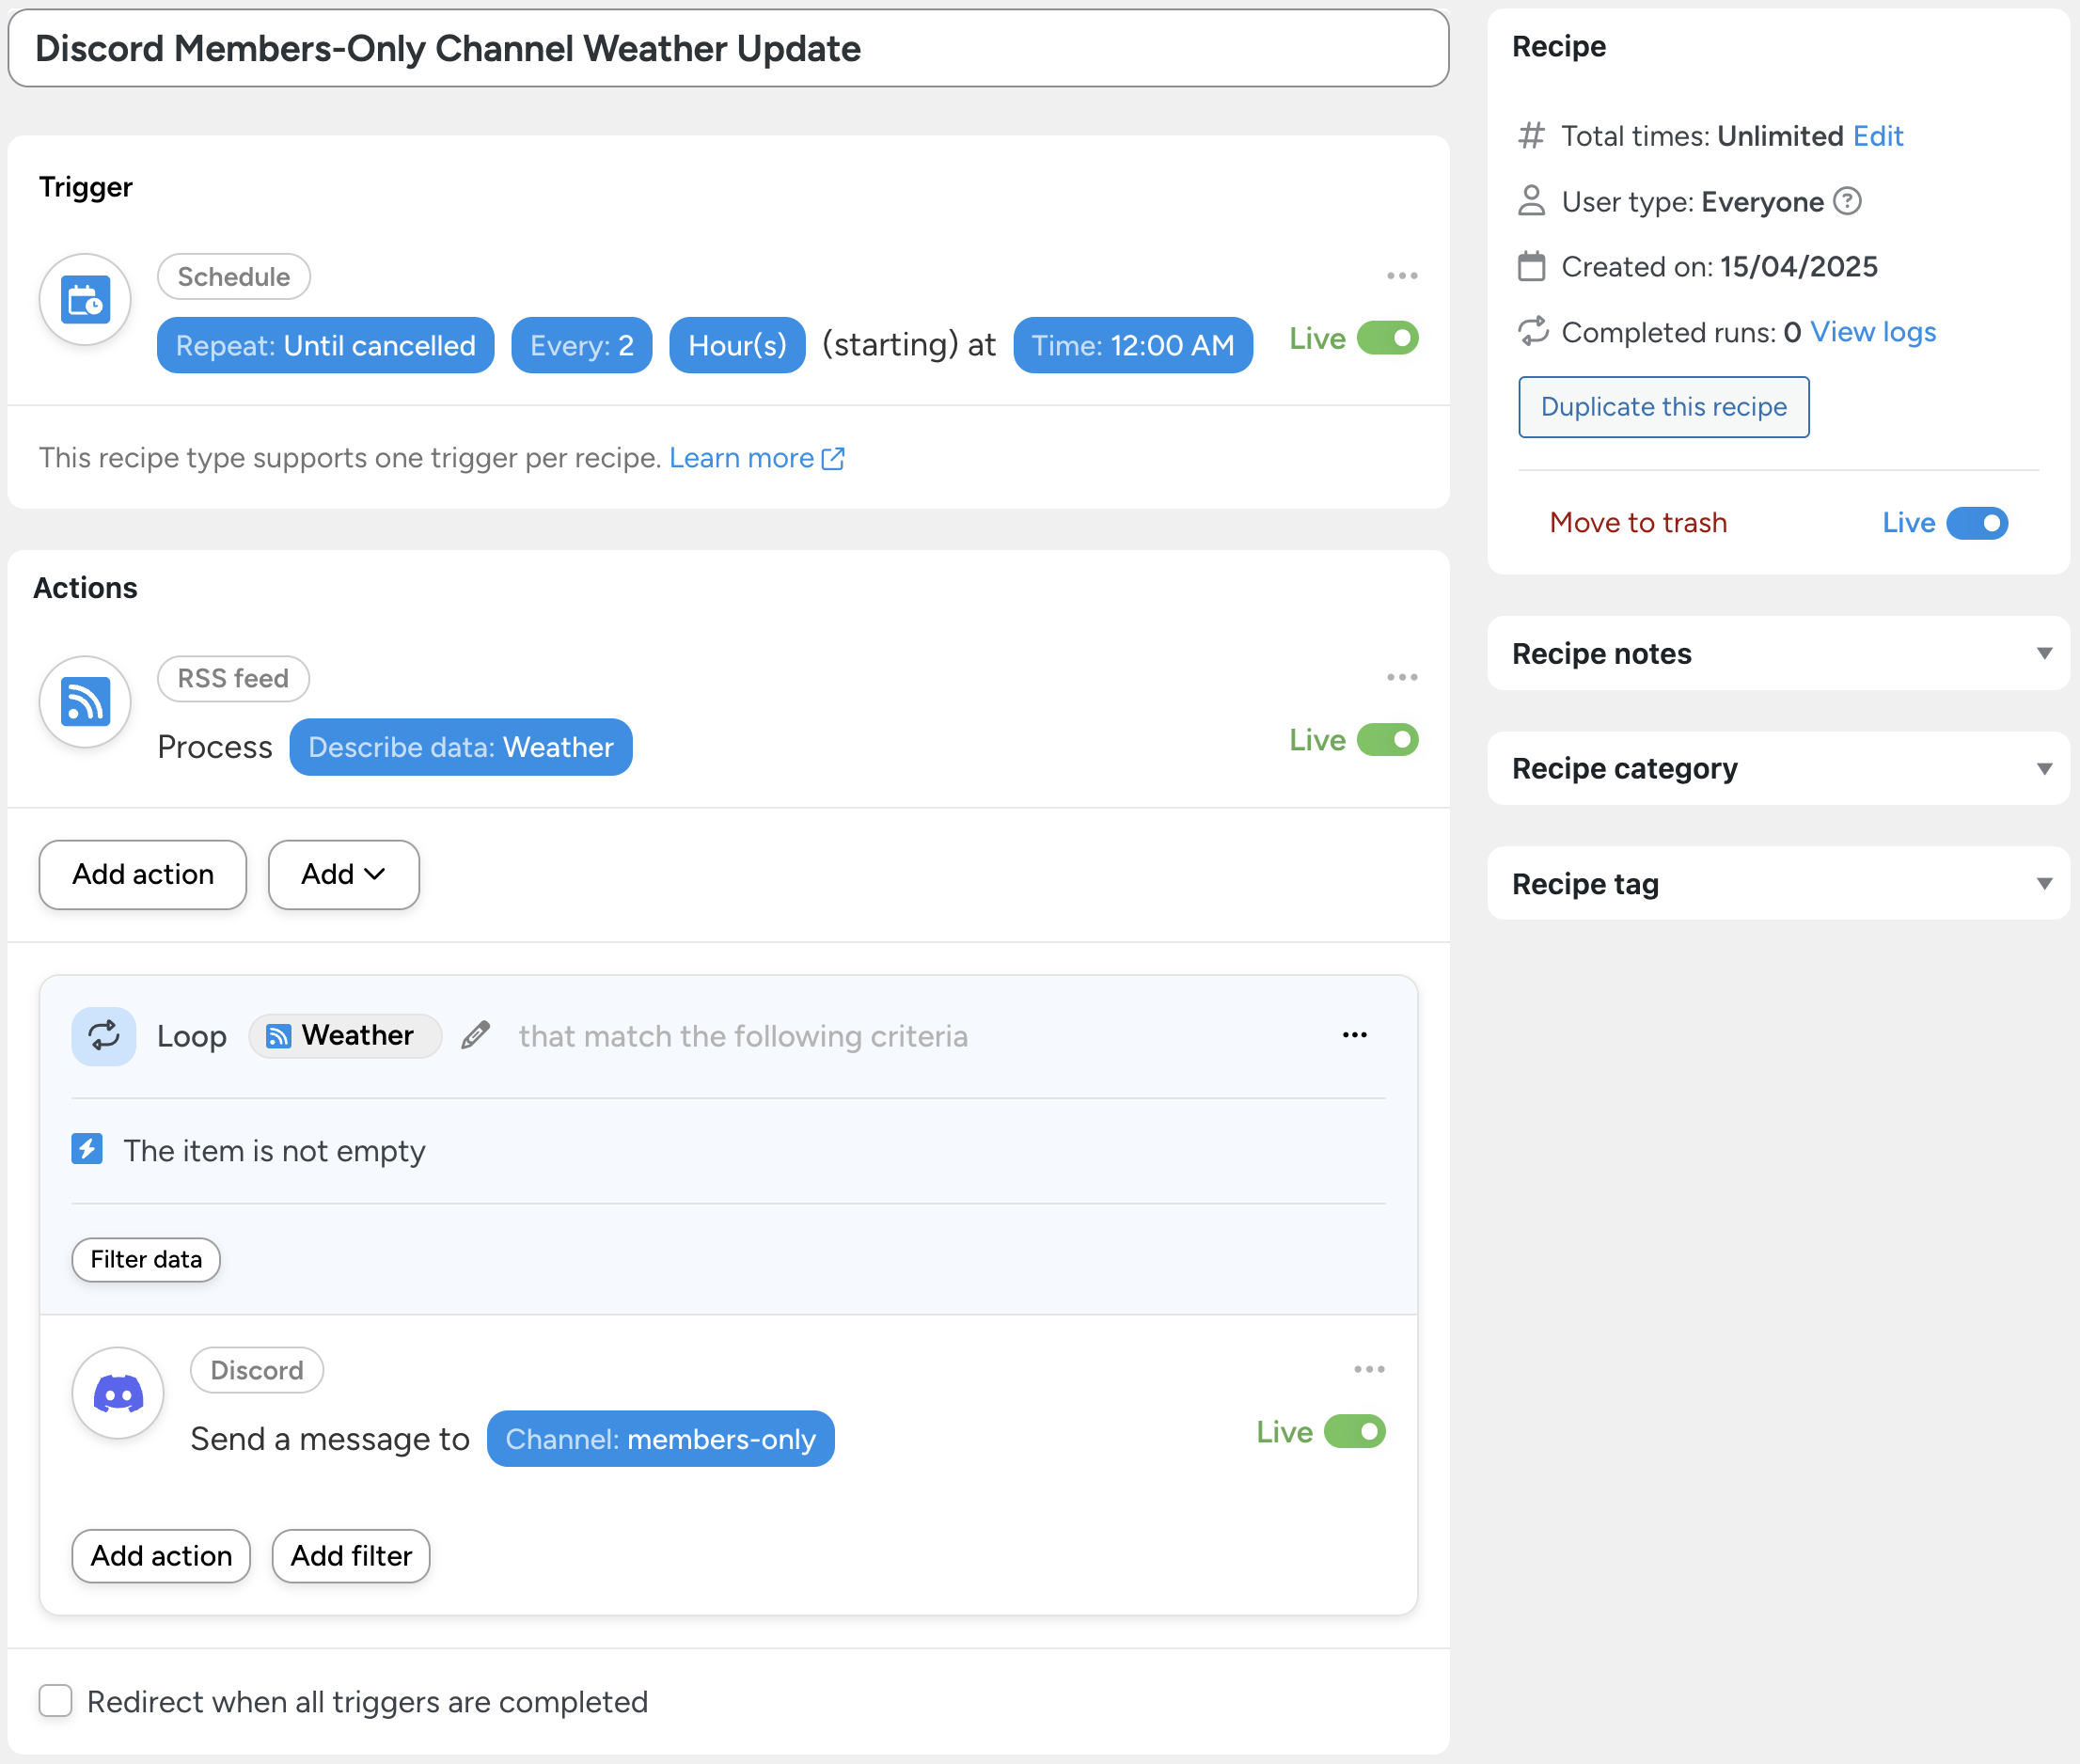
Task: Open the Schedule trigger three-dot menu
Action: (1402, 276)
